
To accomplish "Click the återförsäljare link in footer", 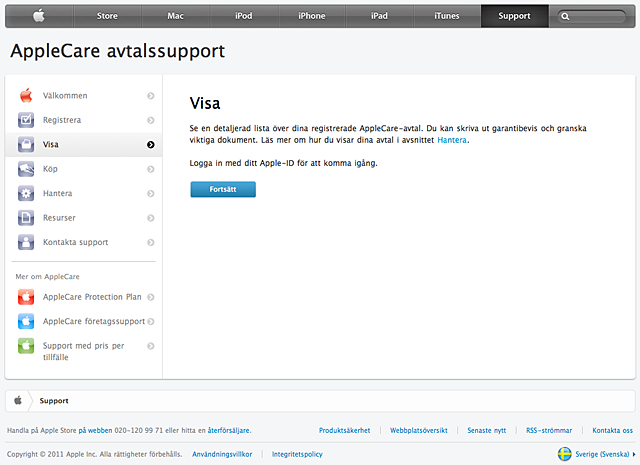I will pos(229,430).
